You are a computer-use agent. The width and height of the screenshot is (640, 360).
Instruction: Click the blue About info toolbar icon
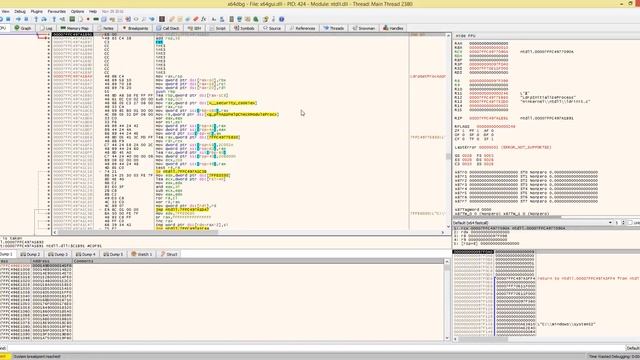point(282,19)
